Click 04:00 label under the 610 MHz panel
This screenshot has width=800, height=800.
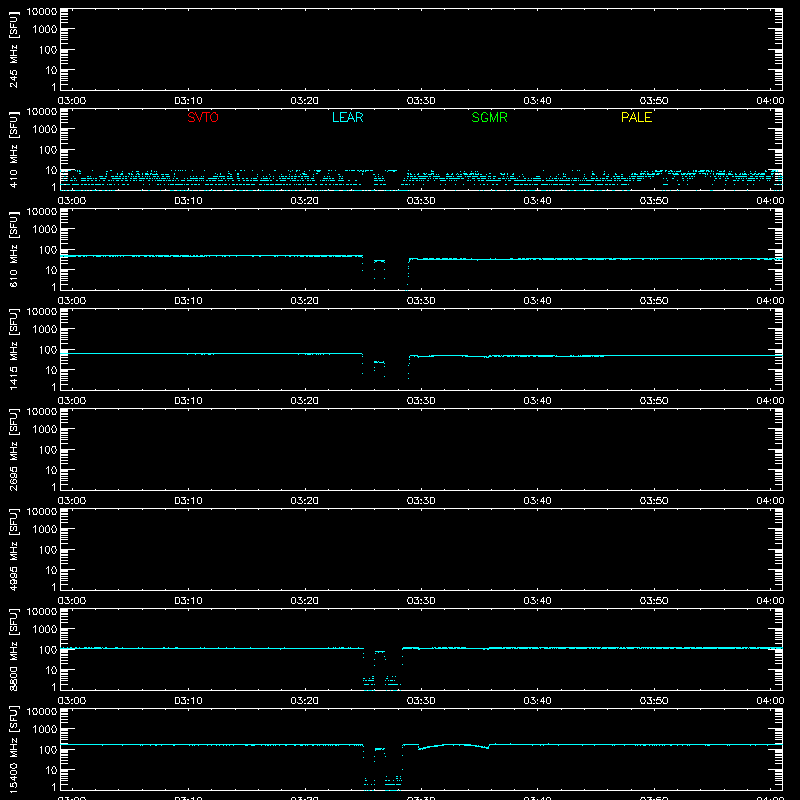click(x=770, y=301)
